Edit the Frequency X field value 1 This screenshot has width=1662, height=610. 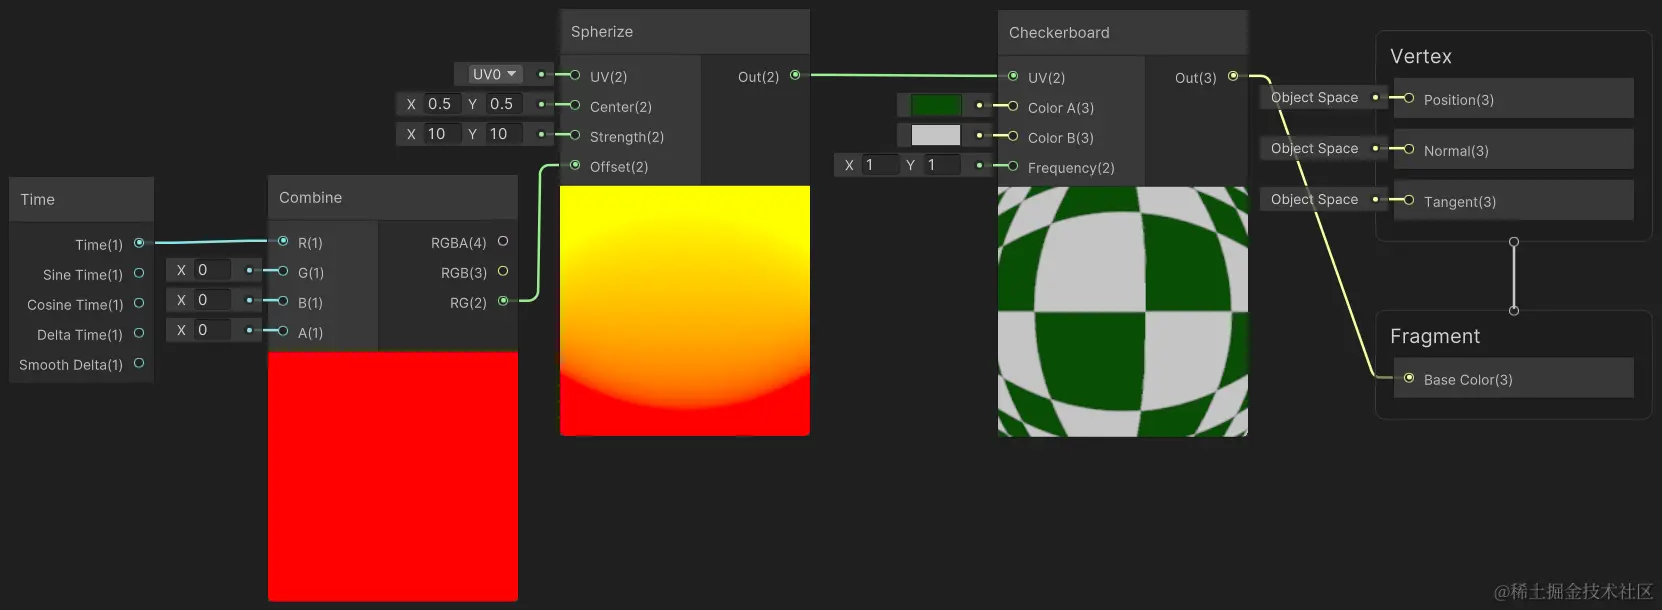[880, 165]
